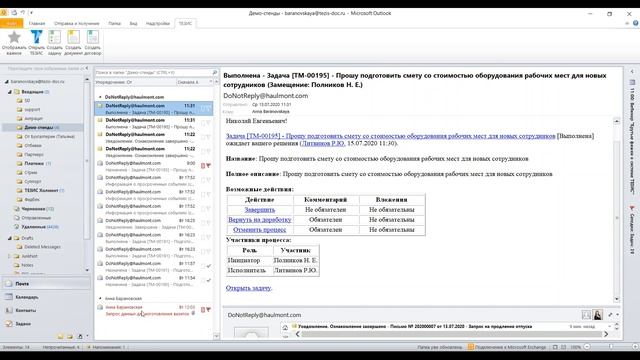
Task: Click the Outlook help question mark icon
Action: [x=636, y=23]
